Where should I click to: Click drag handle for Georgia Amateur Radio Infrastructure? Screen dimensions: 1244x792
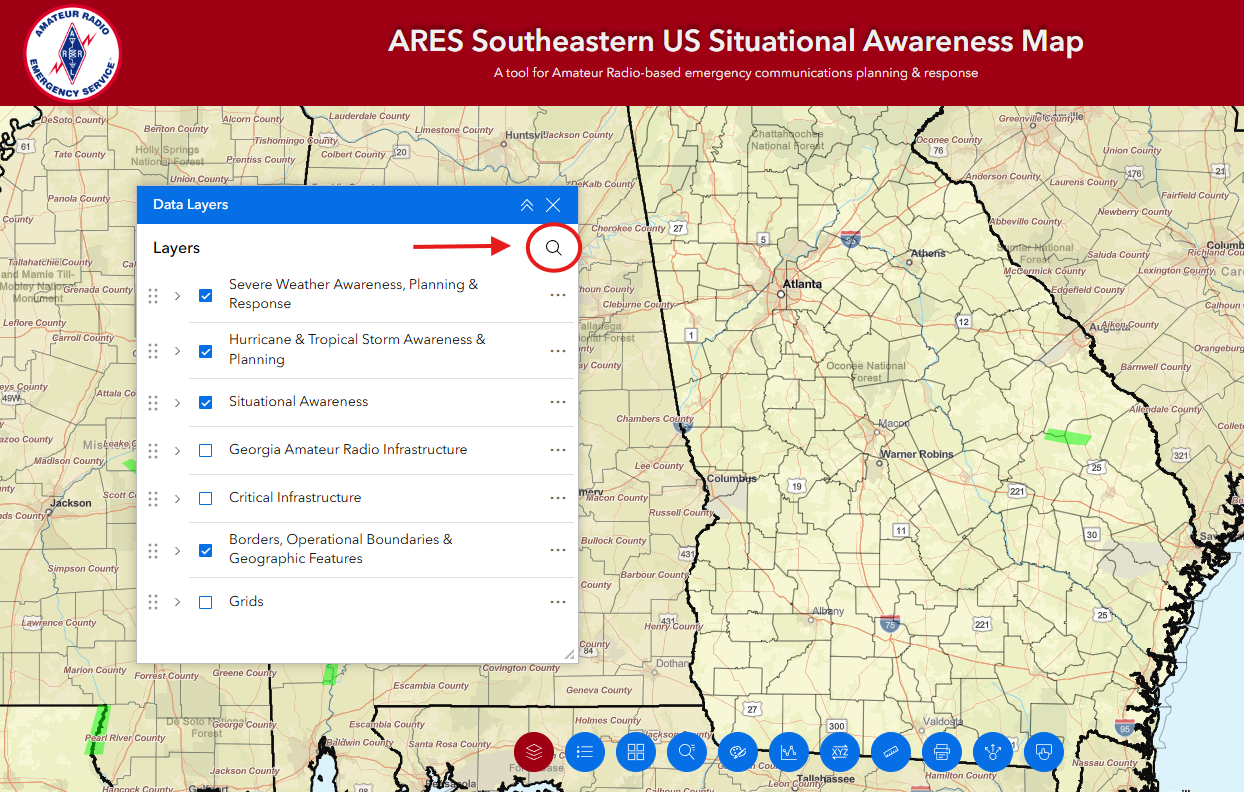(153, 451)
